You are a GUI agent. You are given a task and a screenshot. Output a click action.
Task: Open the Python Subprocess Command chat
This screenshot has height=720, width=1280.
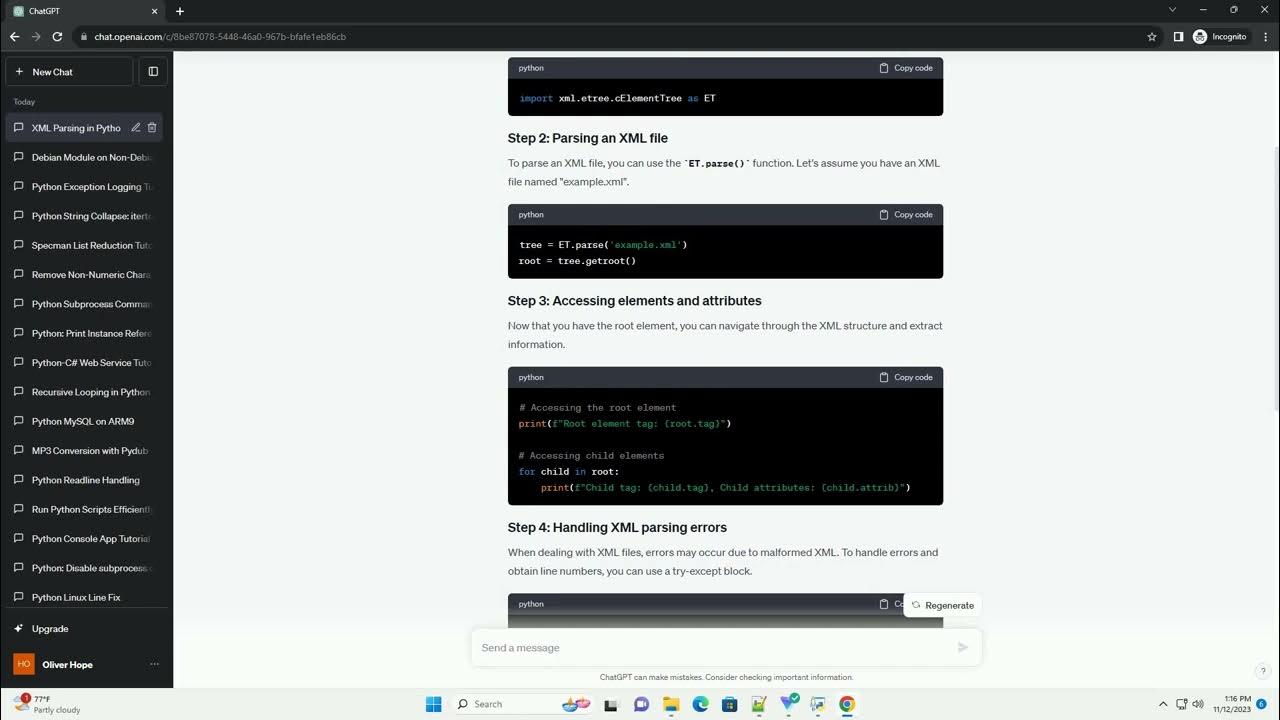click(x=84, y=304)
